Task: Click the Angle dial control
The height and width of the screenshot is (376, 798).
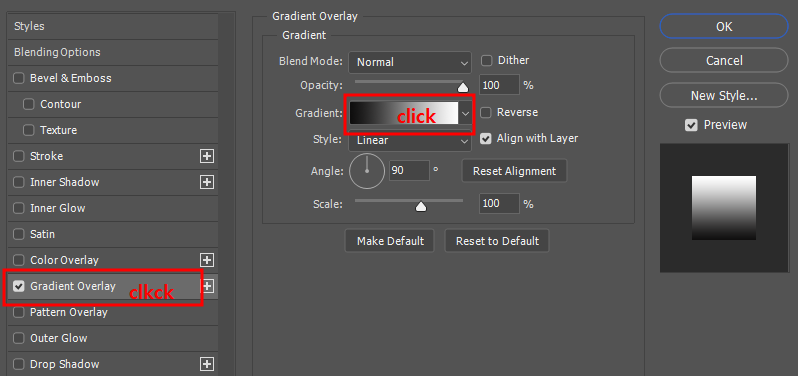Action: point(367,171)
